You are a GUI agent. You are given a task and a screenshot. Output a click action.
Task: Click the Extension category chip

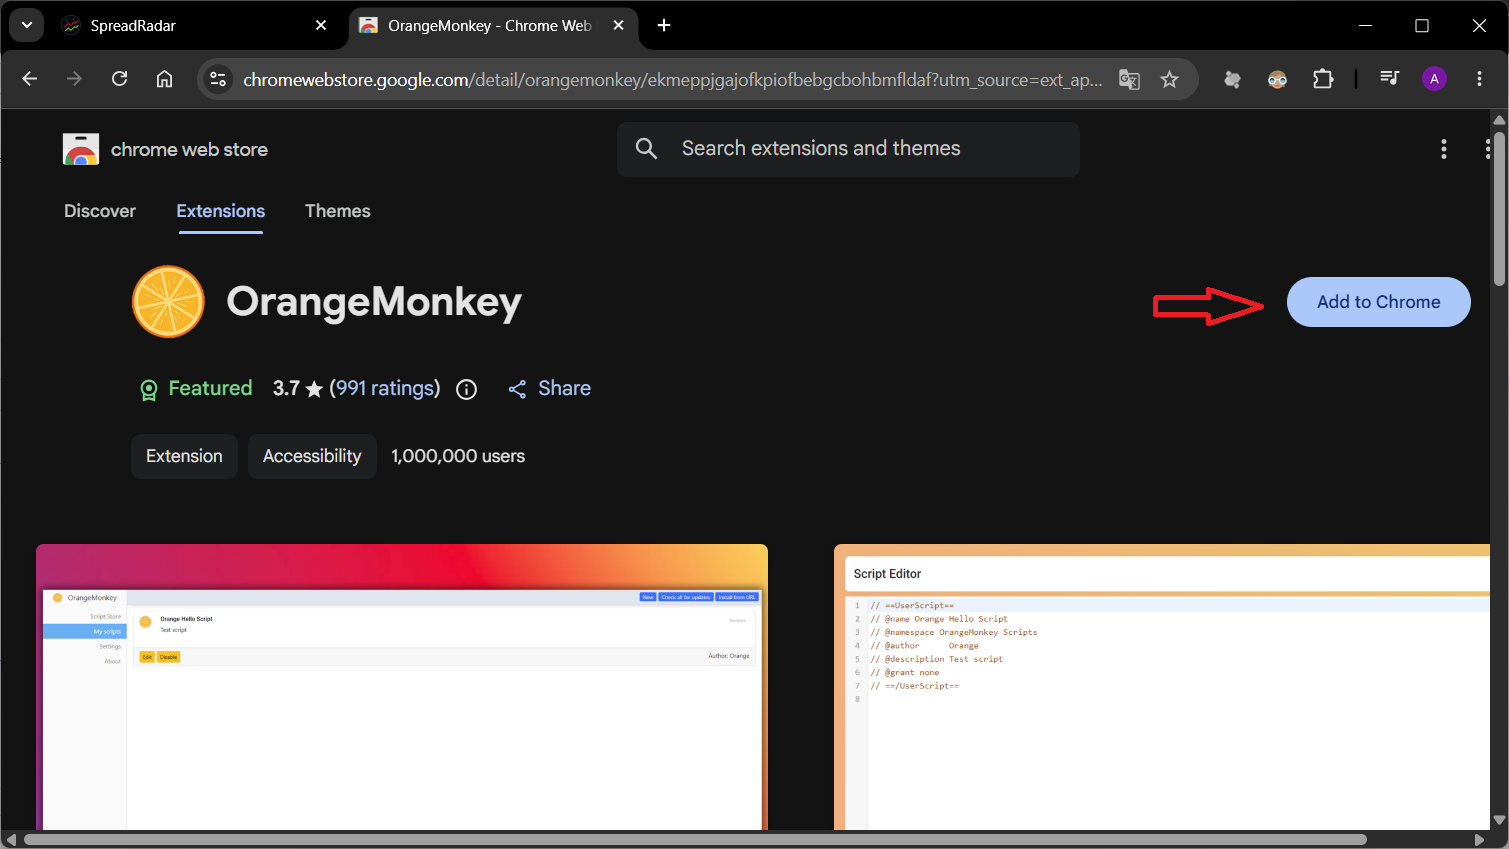[184, 456]
